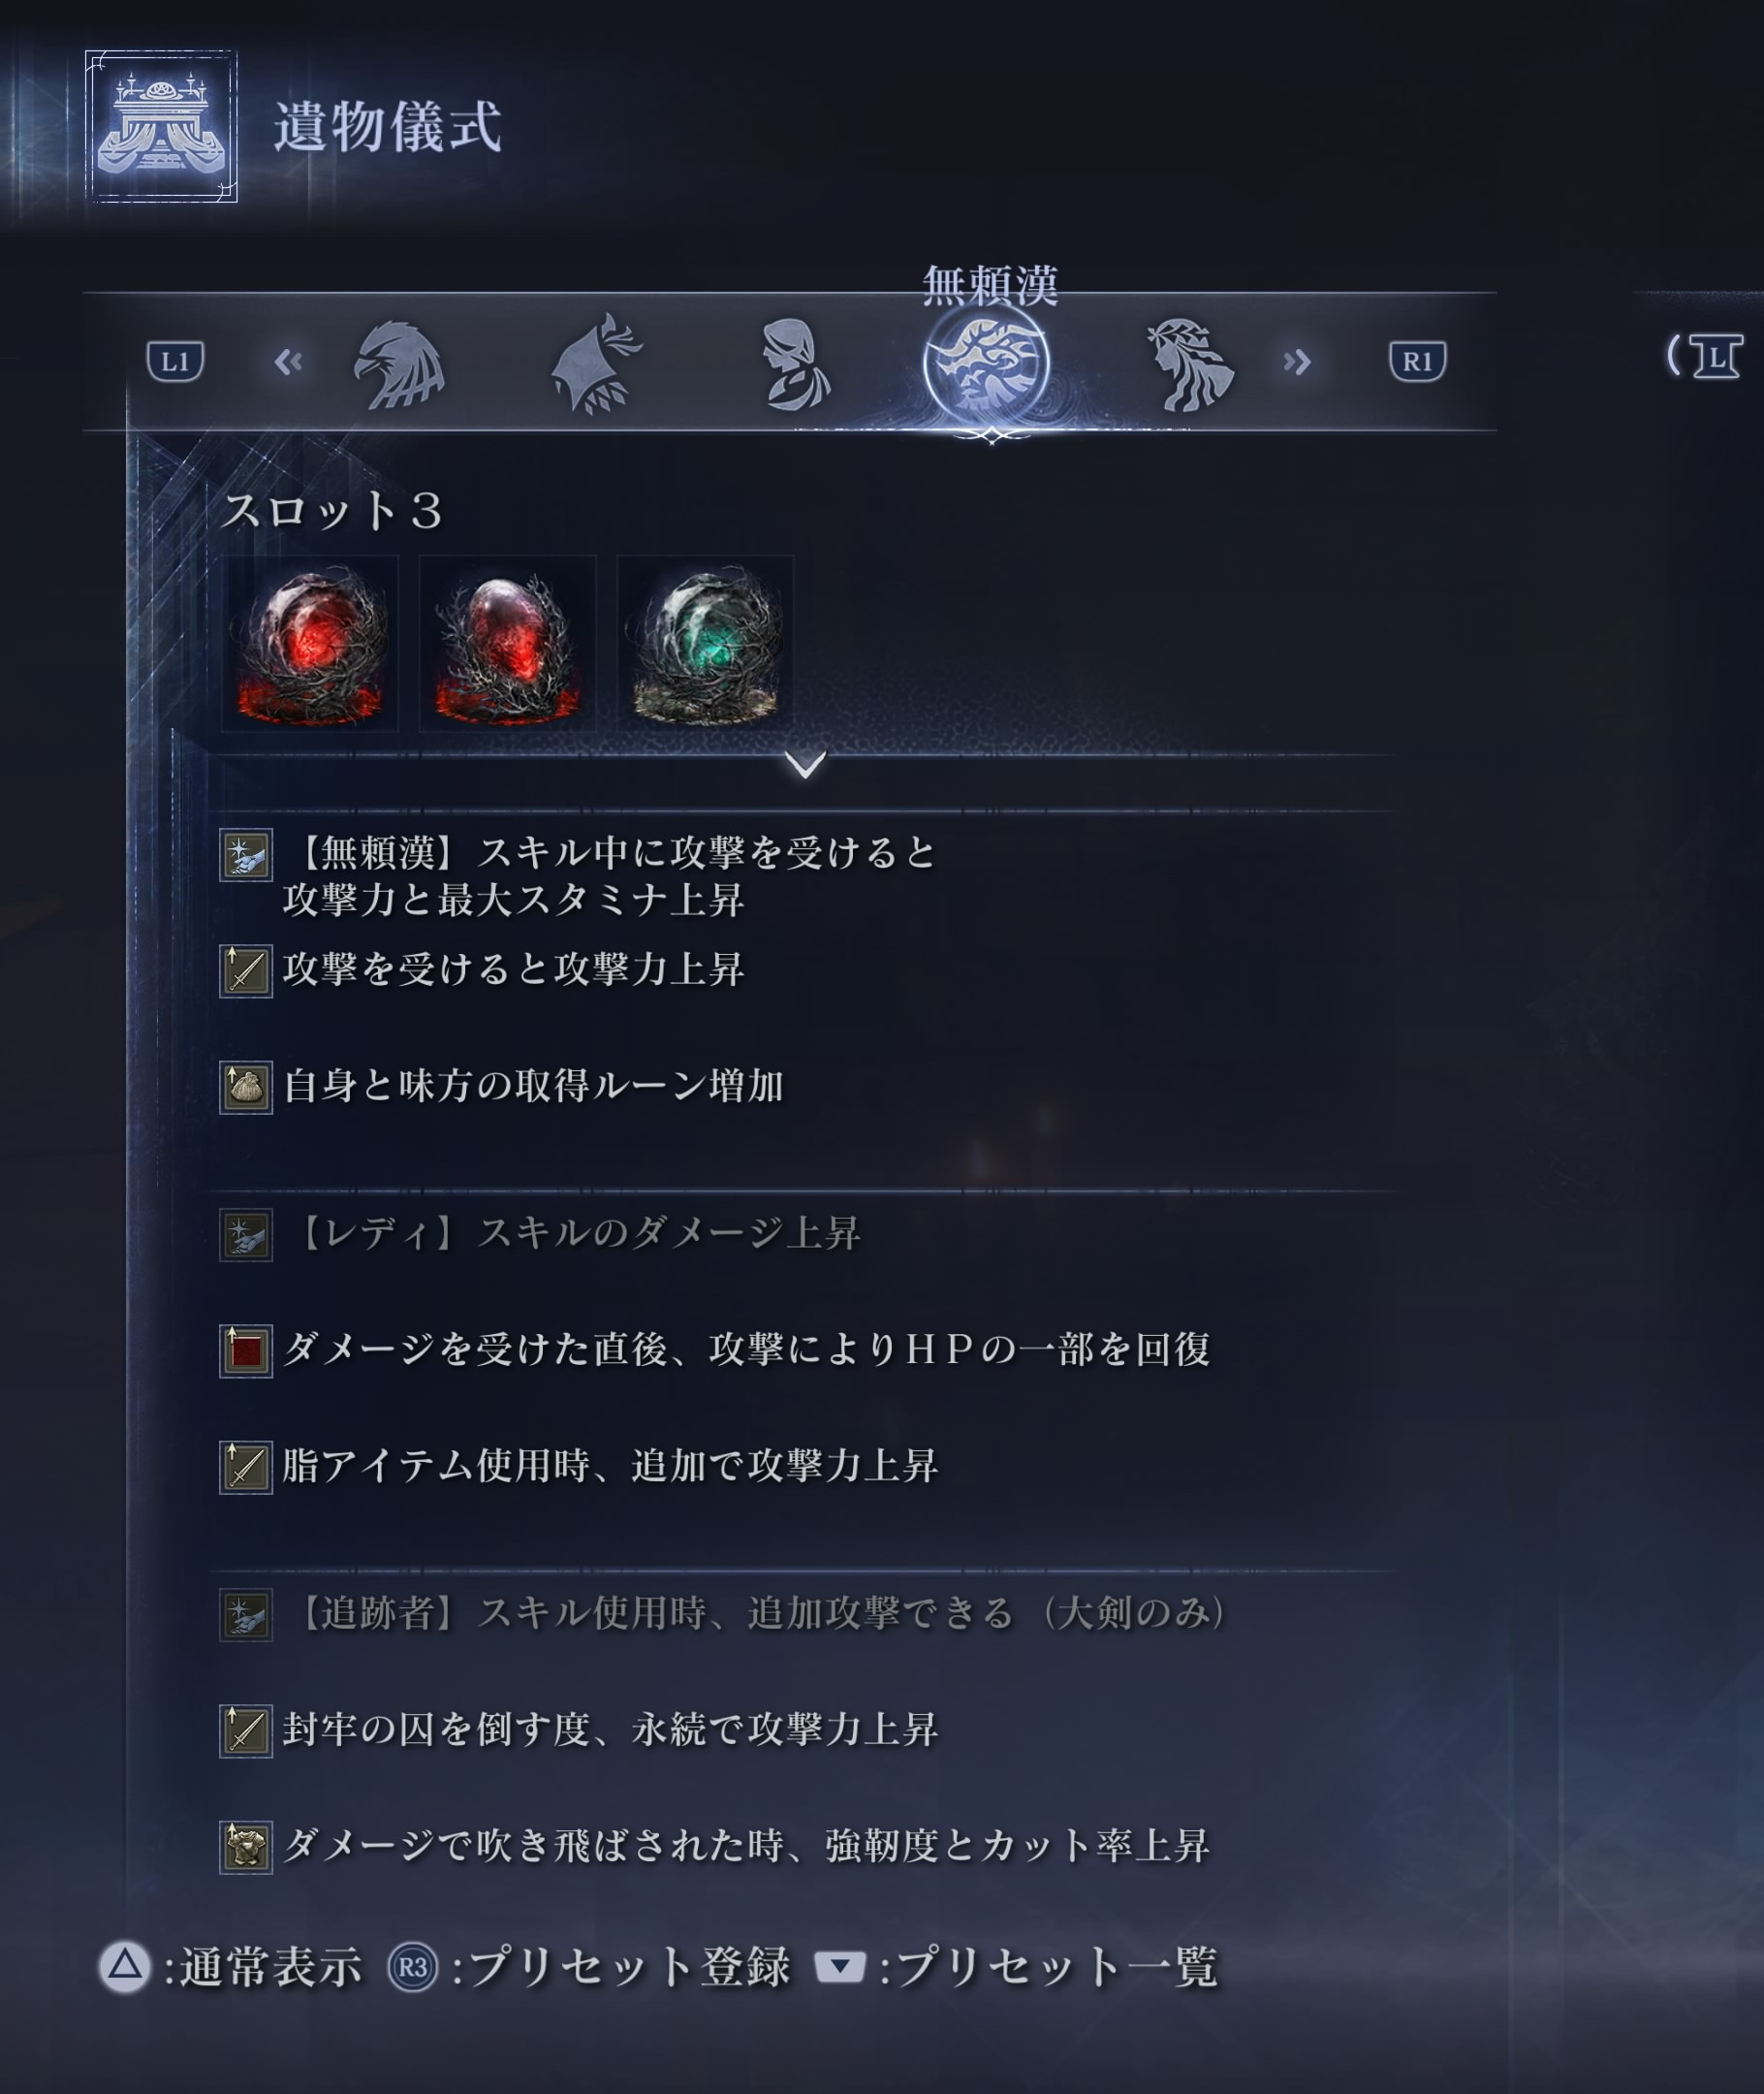
Task: Expand relic details with down chevron
Action: 805,764
